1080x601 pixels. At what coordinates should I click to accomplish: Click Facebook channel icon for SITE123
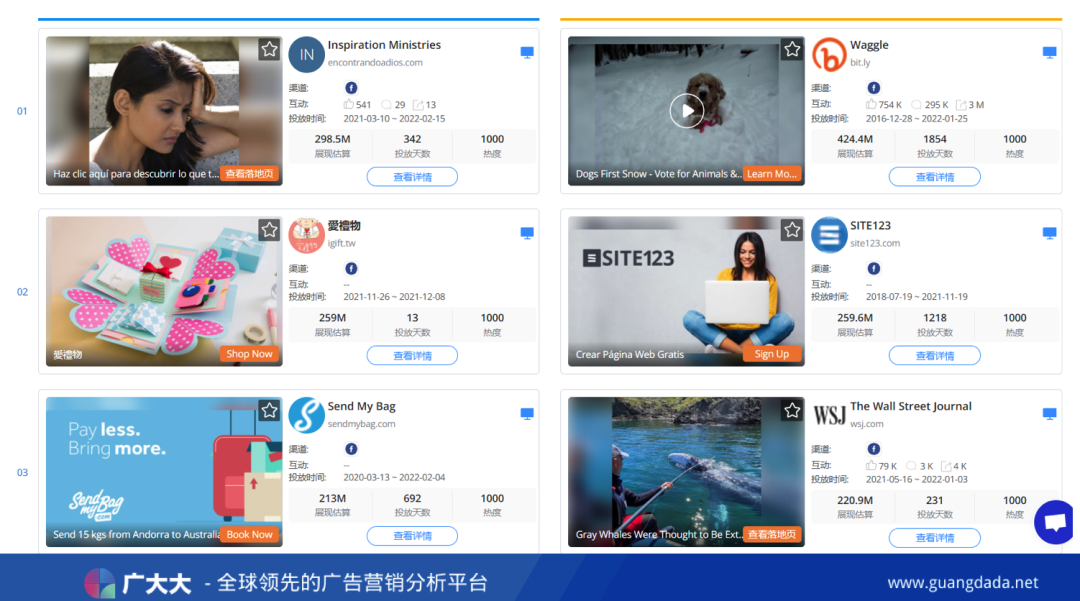pos(873,268)
